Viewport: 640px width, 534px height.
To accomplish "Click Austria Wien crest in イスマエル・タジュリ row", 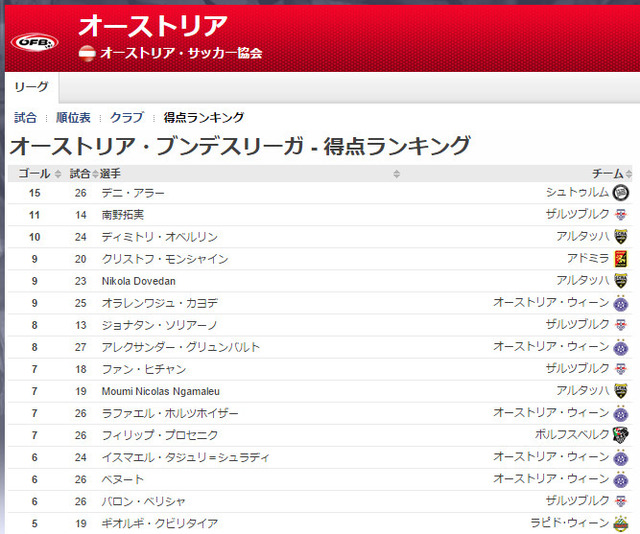I will tap(621, 457).
